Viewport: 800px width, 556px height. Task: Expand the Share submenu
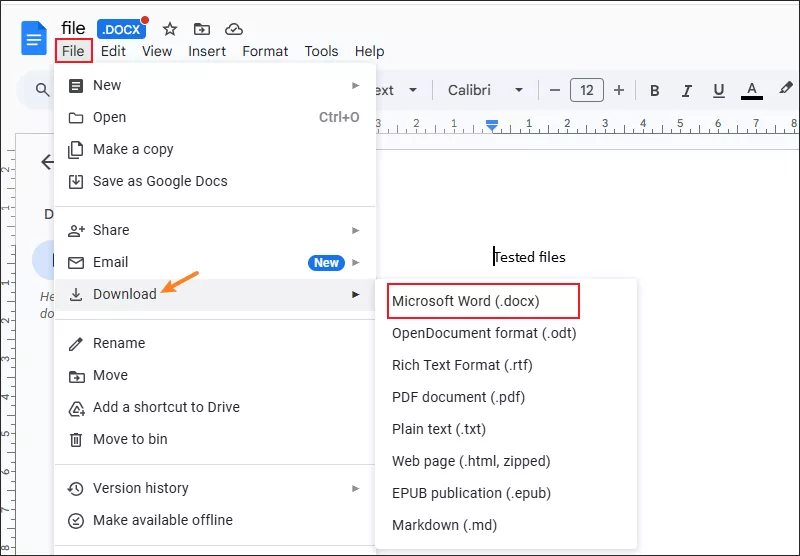tap(215, 231)
